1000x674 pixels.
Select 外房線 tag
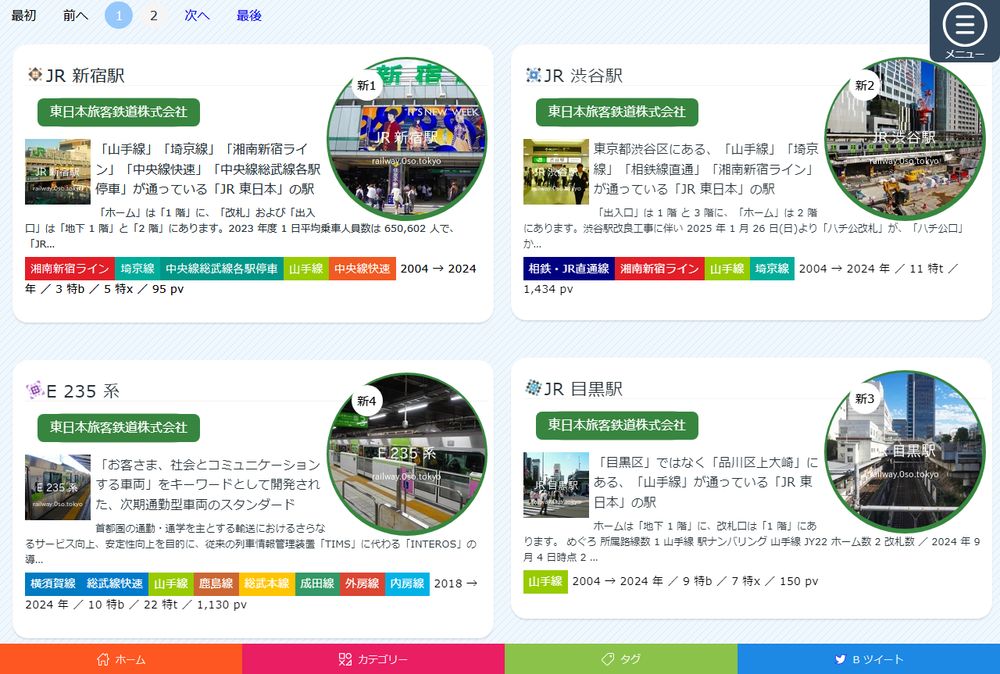pyautogui.click(x=362, y=583)
